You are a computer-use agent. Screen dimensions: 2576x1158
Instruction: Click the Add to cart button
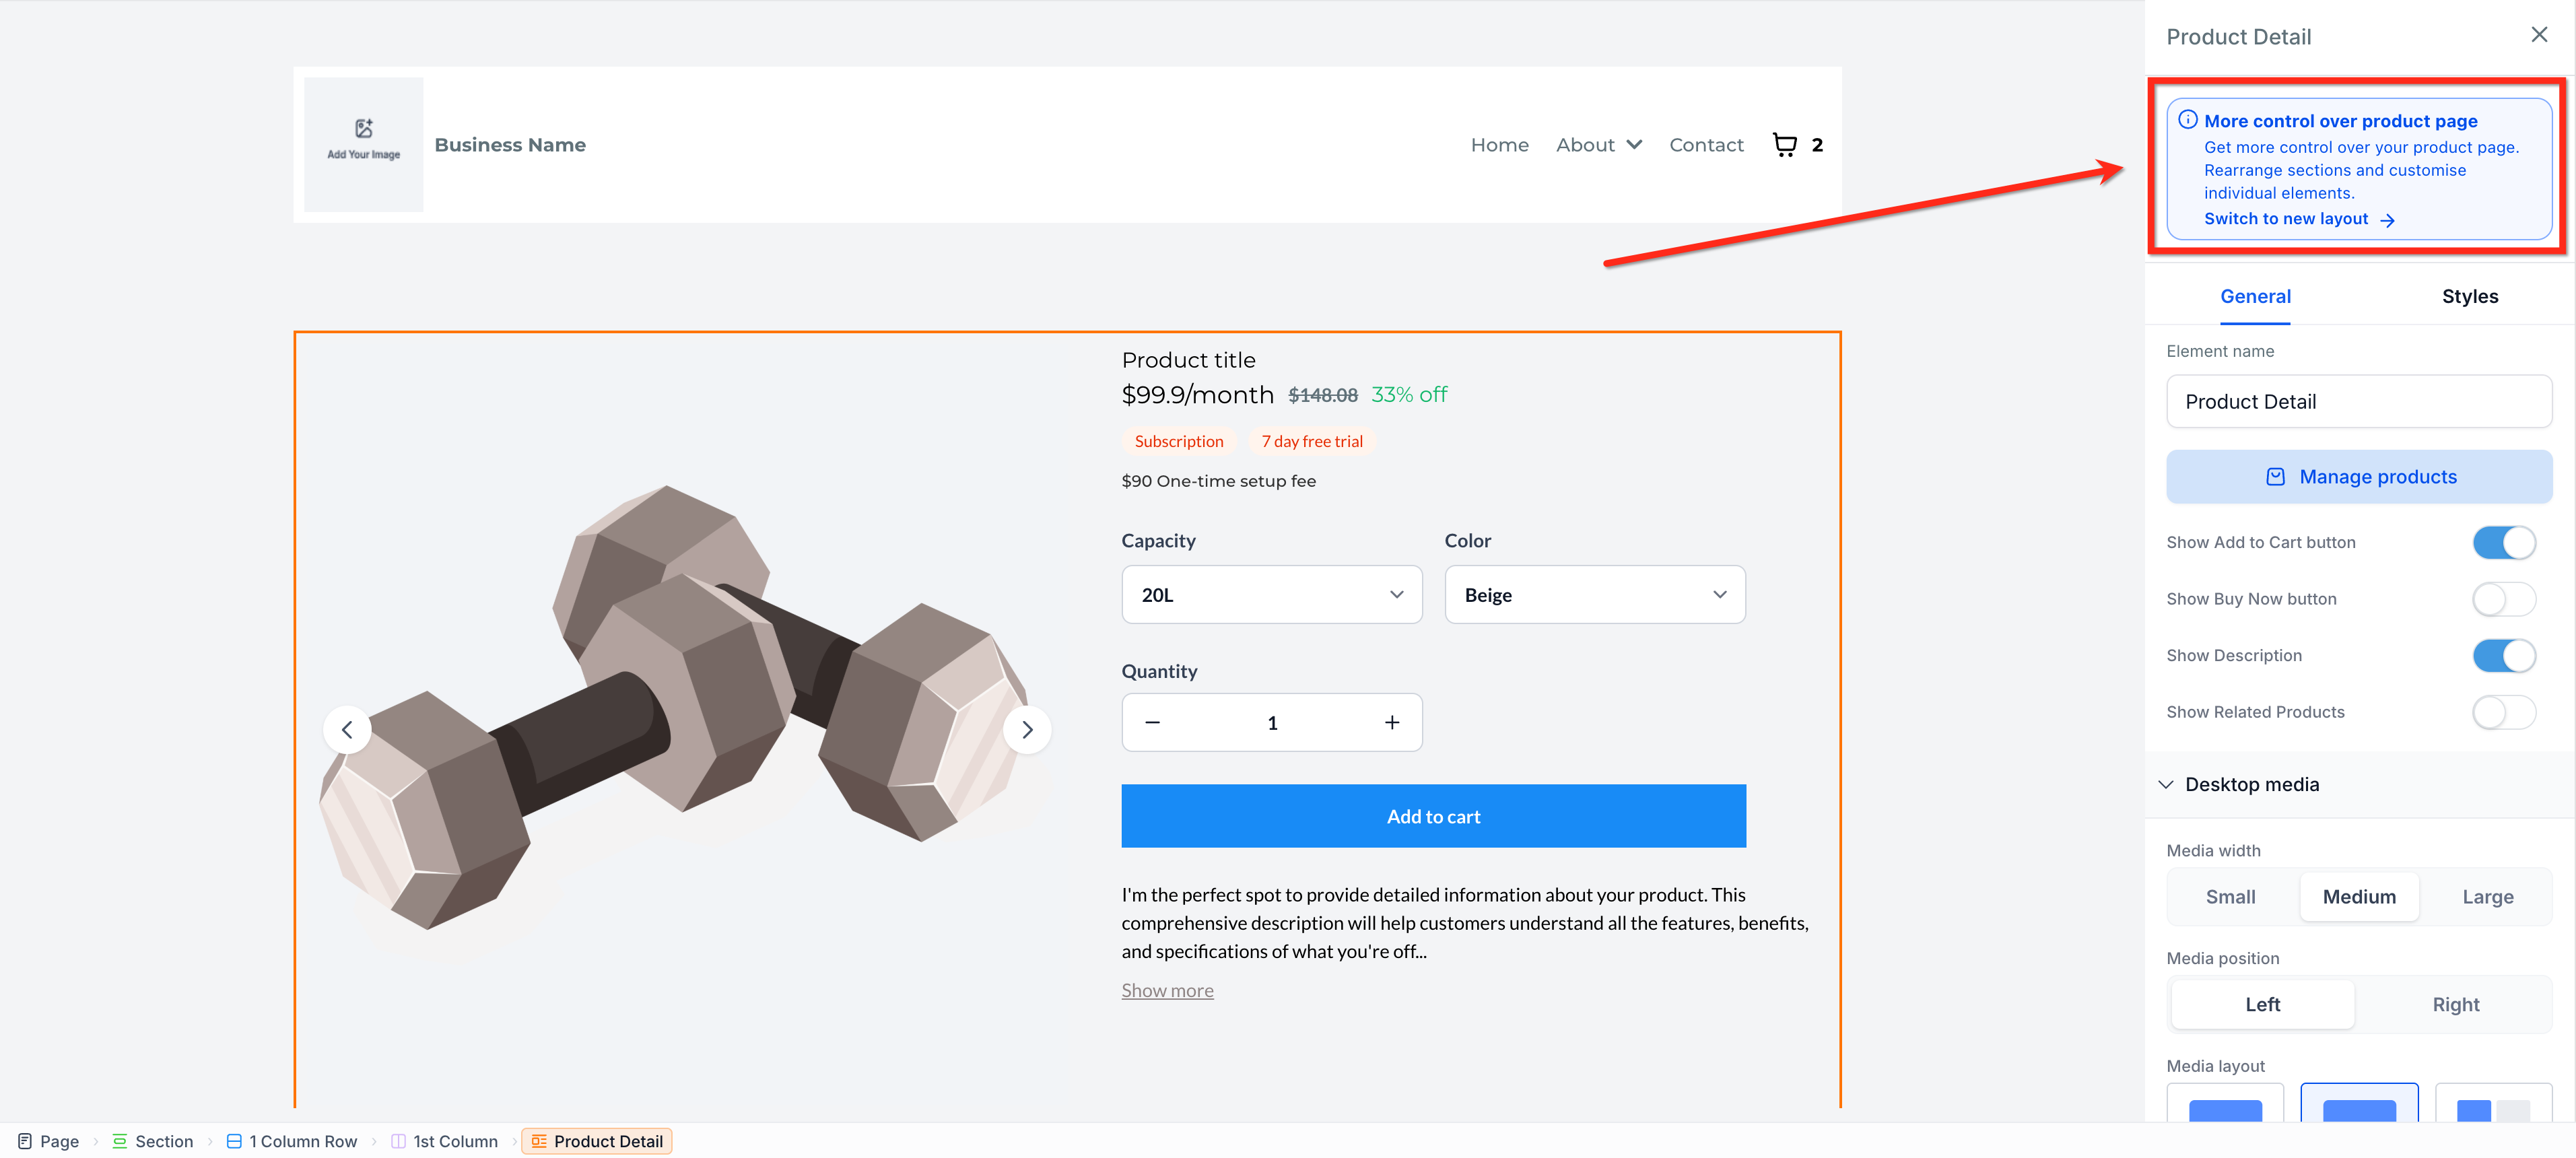click(x=1433, y=816)
